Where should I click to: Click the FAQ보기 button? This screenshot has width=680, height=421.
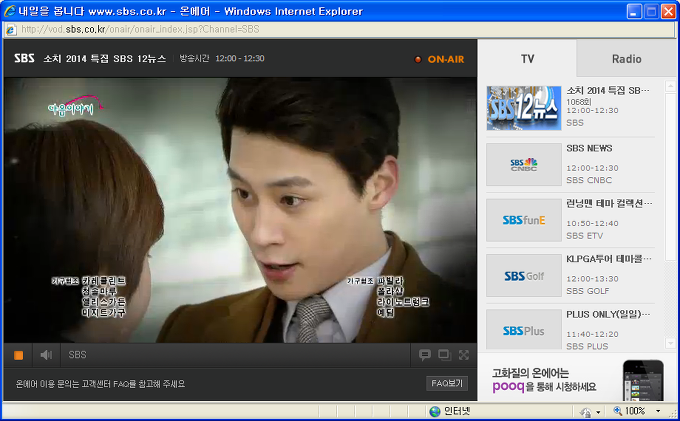coord(447,383)
